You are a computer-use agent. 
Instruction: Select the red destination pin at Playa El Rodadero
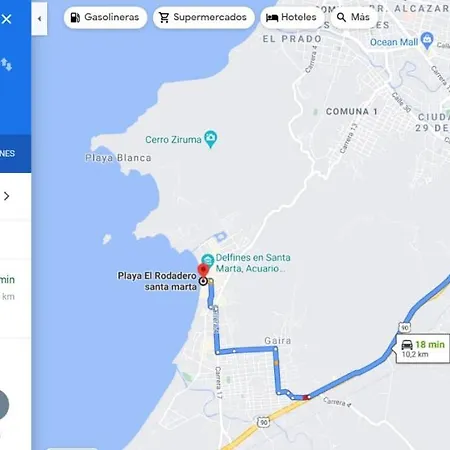[203, 271]
